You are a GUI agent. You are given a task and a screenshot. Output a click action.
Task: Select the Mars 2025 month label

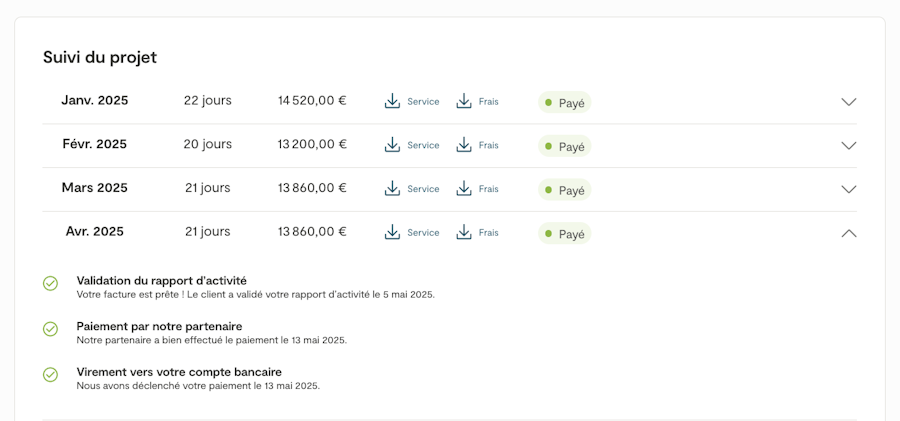click(x=95, y=188)
